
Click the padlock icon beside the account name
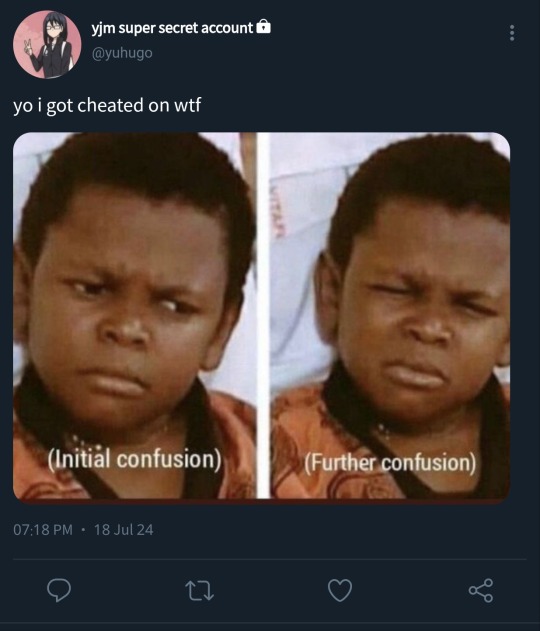tap(264, 27)
